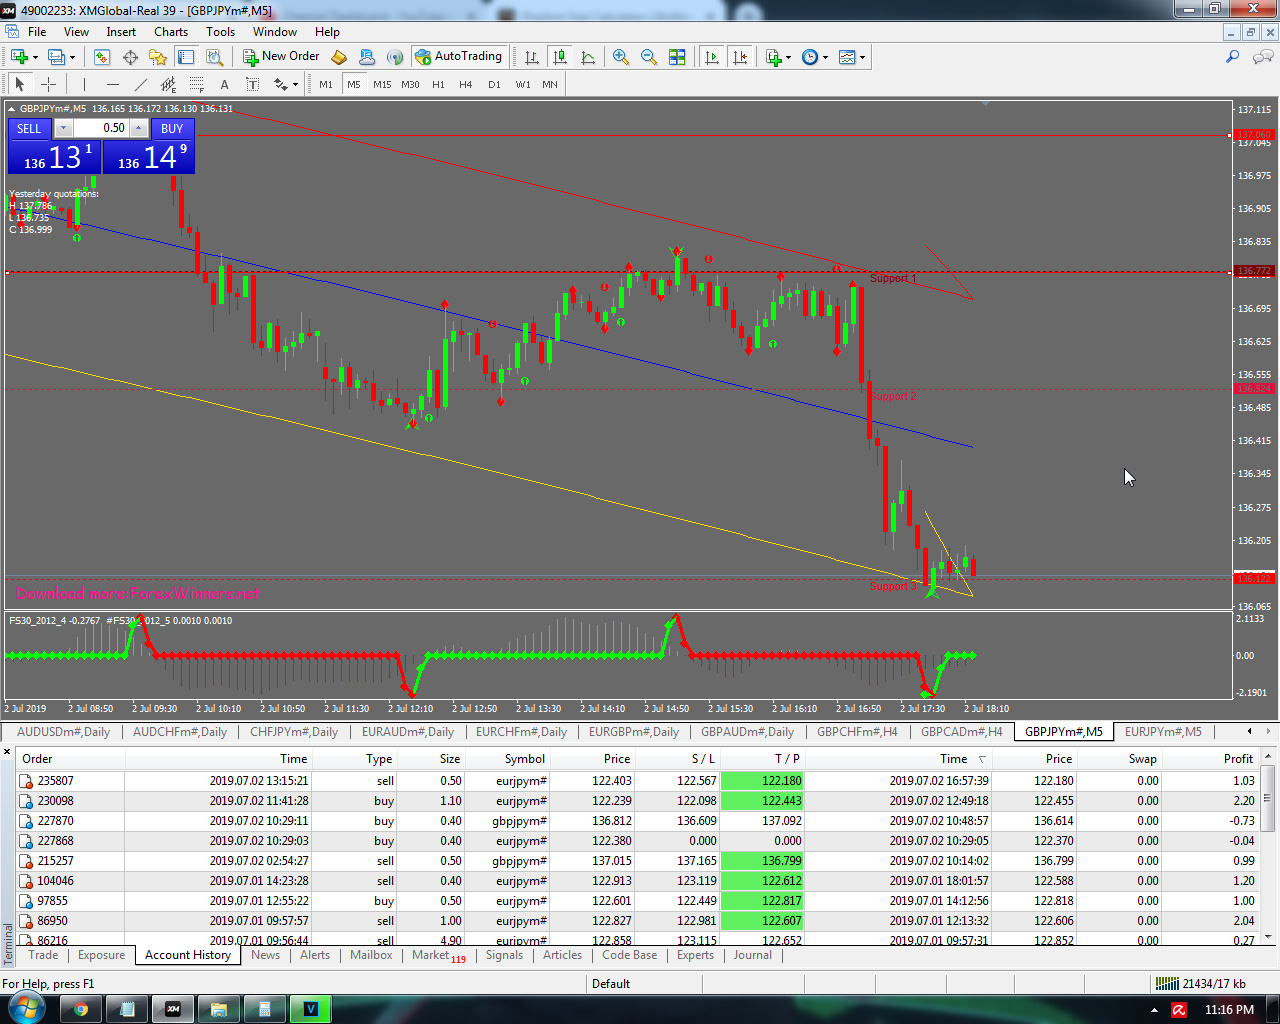
Task: Toggle AutoTrading on or off
Action: 459,57
